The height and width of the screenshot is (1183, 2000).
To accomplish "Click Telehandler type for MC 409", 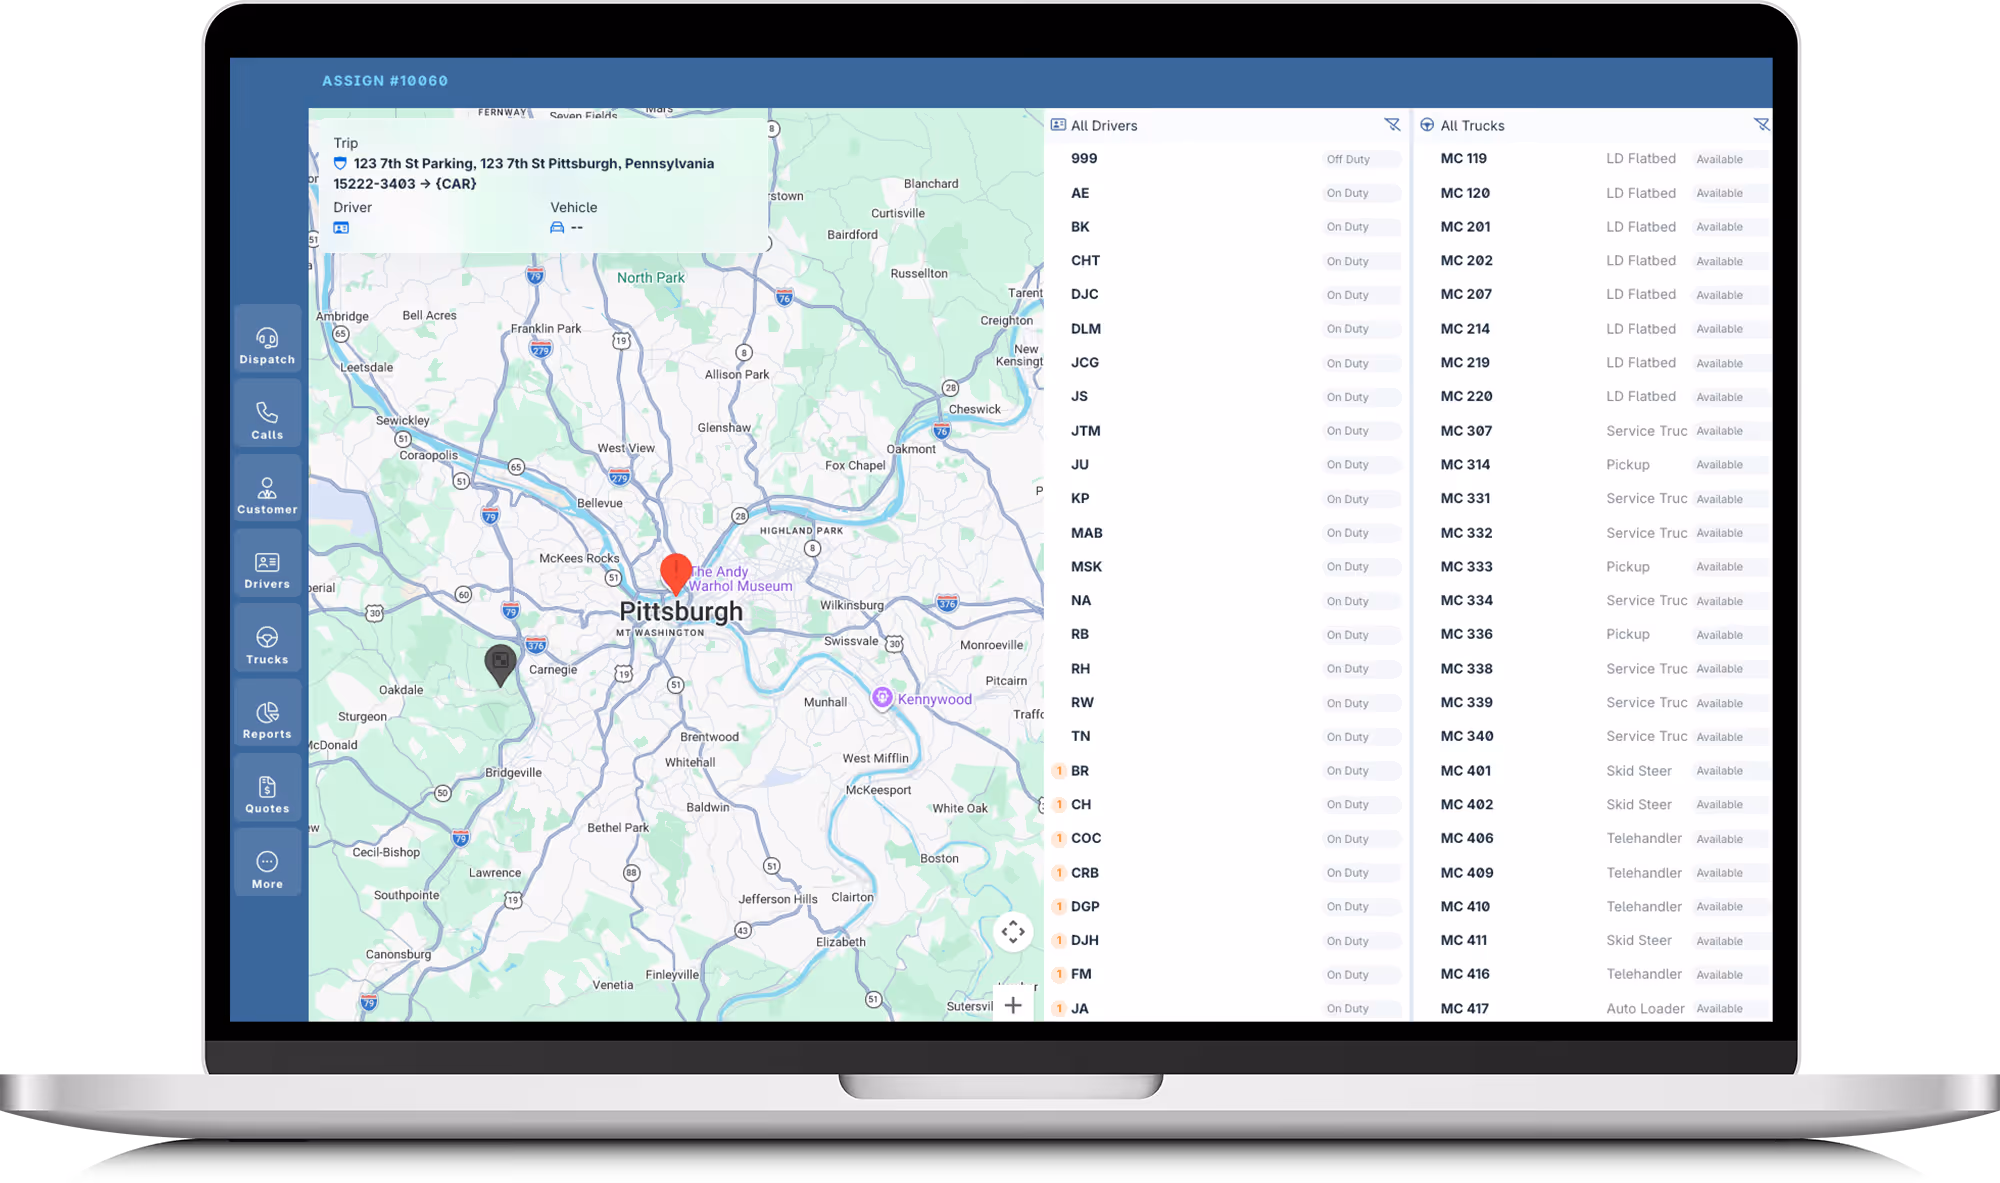I will (1644, 873).
